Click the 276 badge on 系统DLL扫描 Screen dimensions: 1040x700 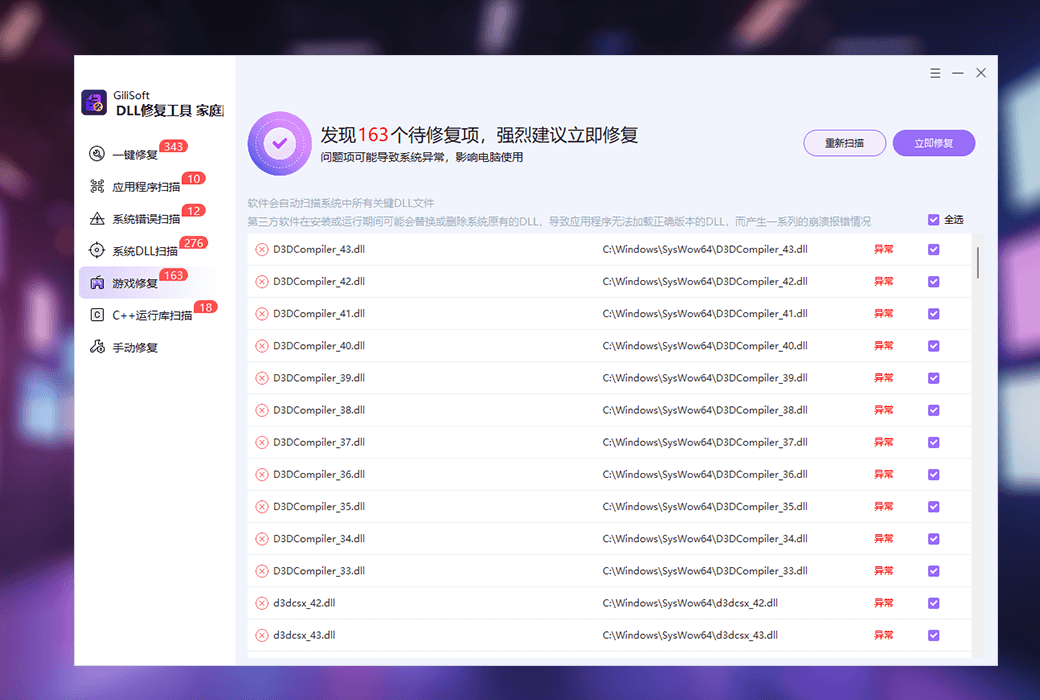point(194,243)
